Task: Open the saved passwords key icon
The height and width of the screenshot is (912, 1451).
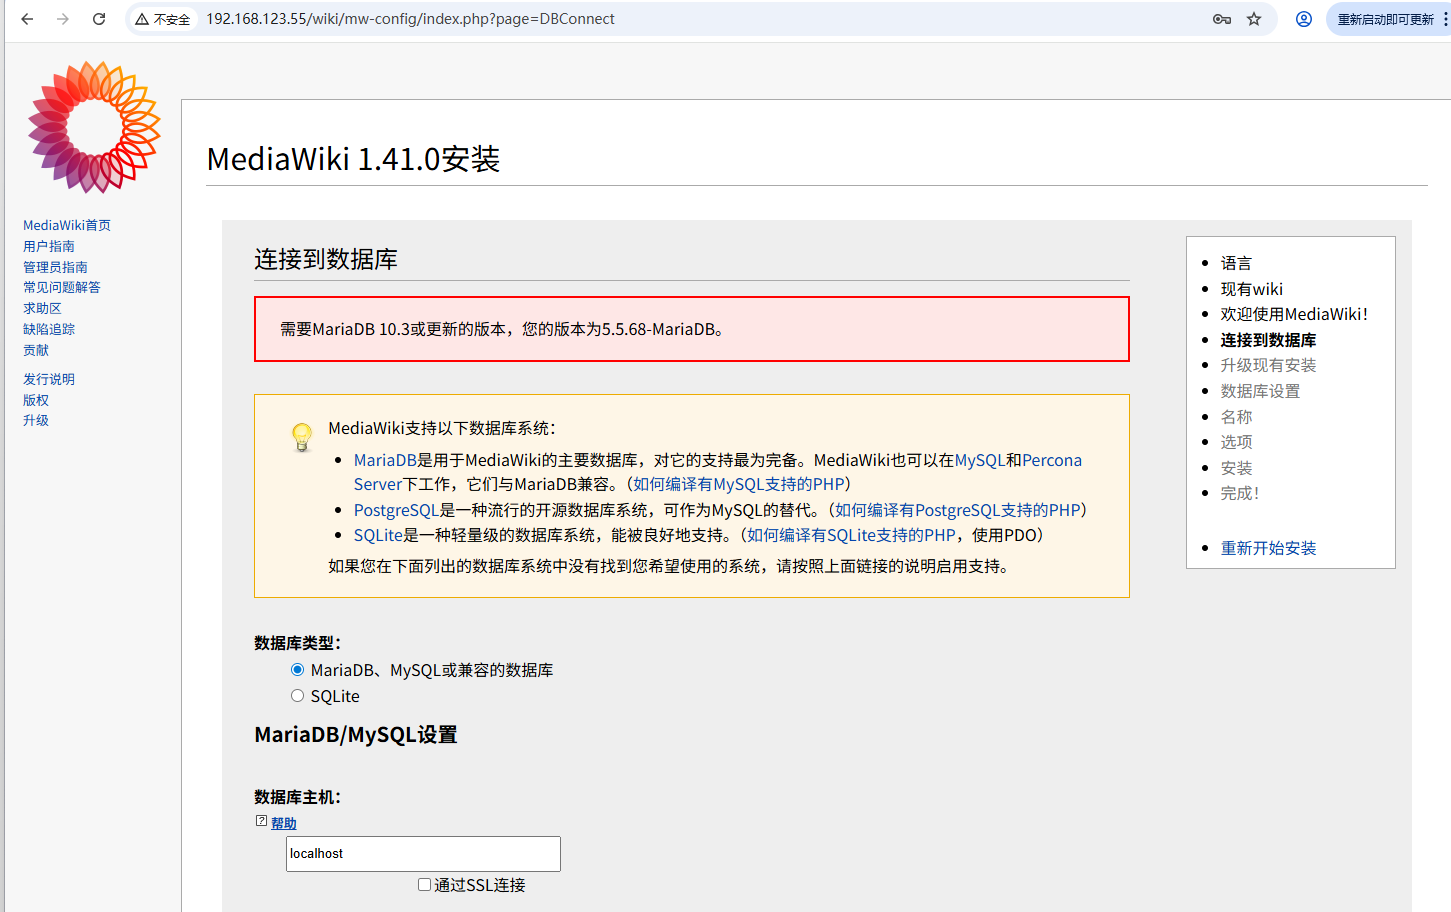Action: [x=1222, y=19]
